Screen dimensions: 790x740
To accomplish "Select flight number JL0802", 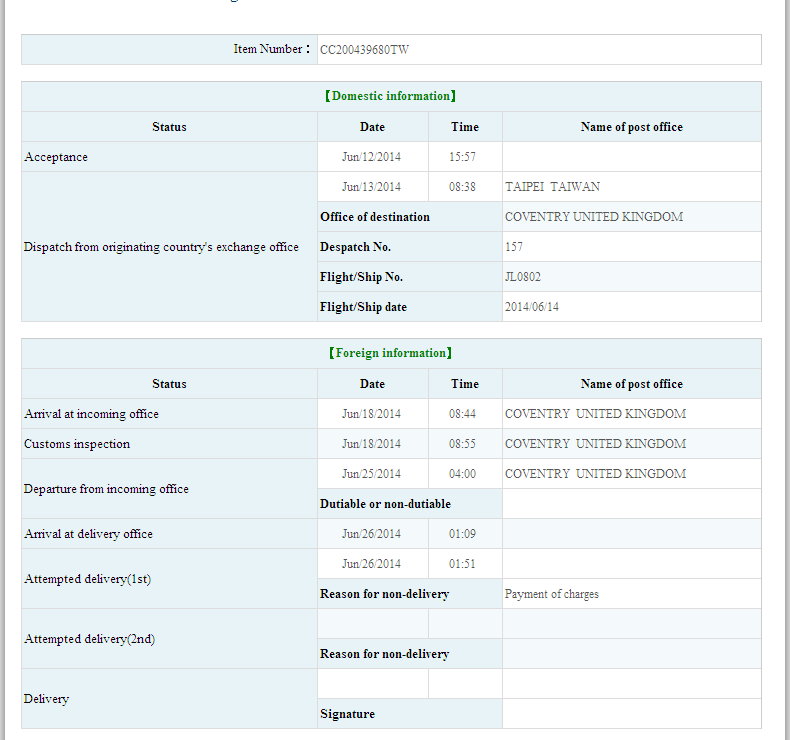I will 523,277.
